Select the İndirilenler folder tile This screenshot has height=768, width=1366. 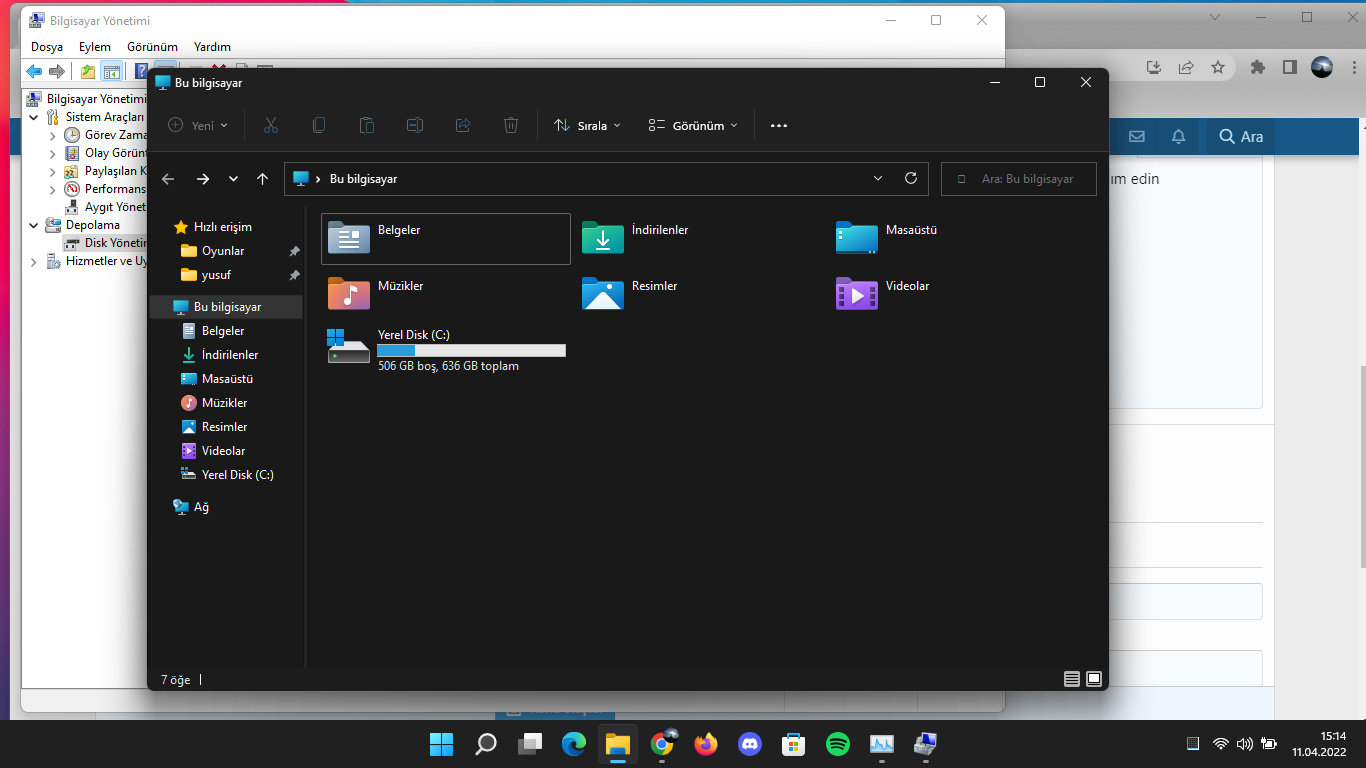point(700,238)
